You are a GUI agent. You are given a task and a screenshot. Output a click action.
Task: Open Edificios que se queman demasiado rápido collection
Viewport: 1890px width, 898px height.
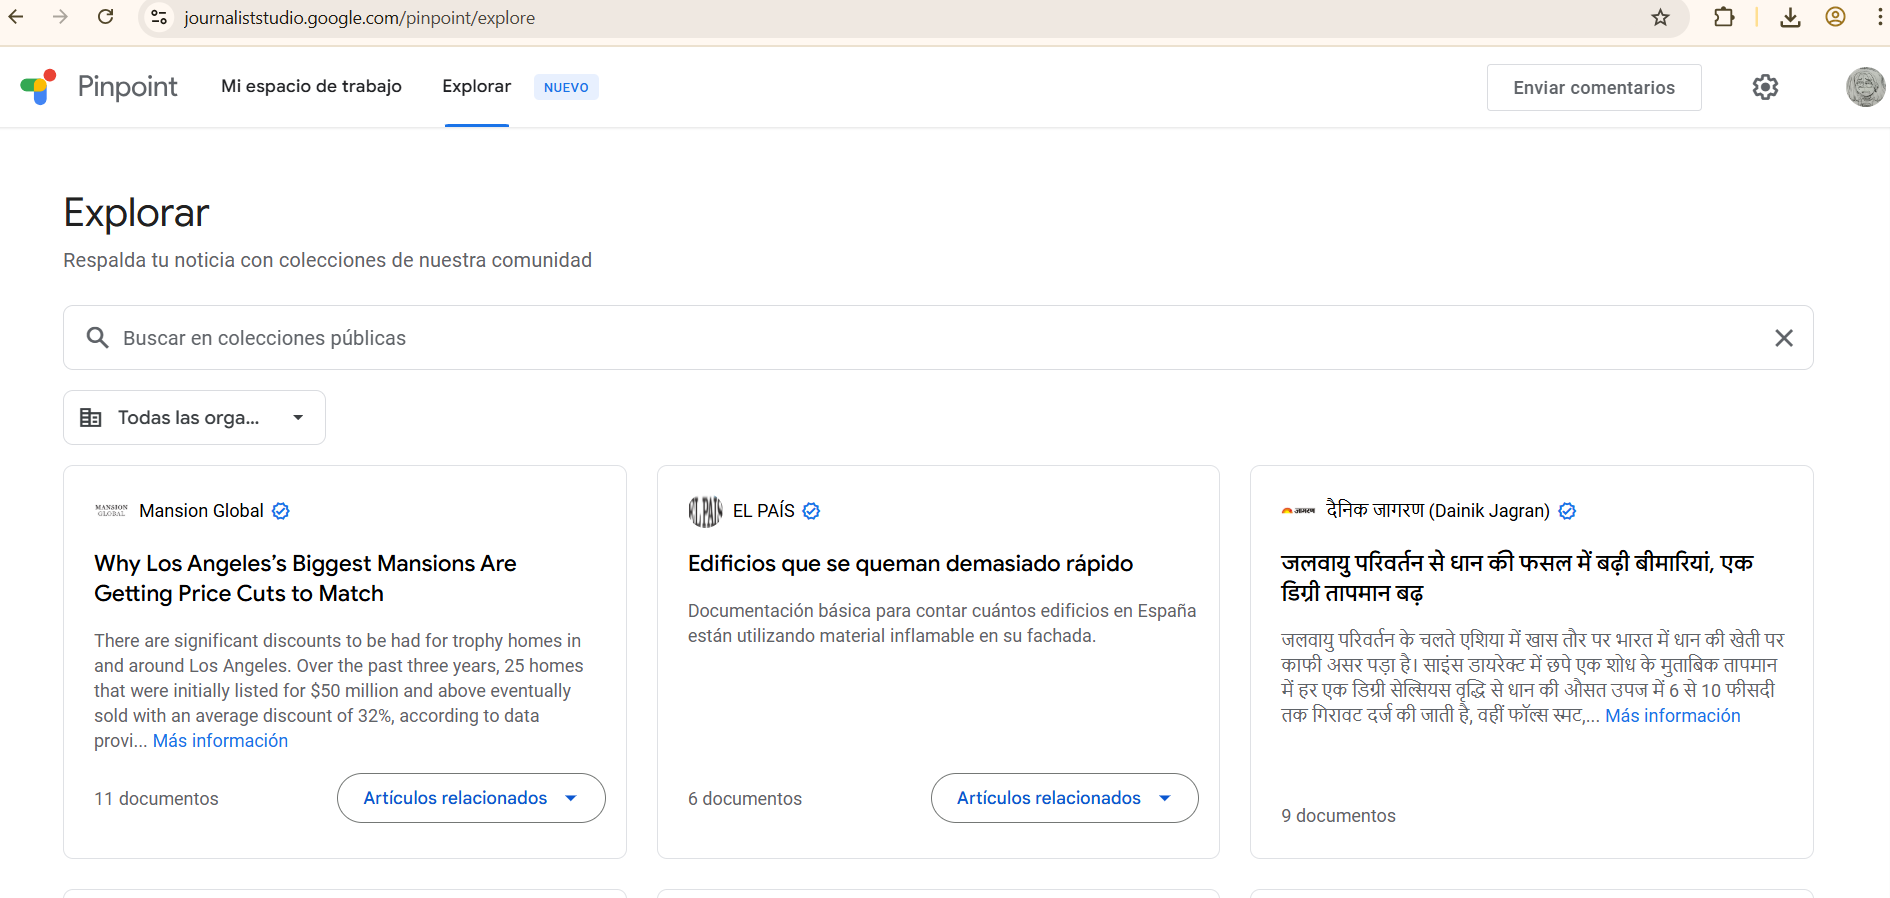[910, 564]
